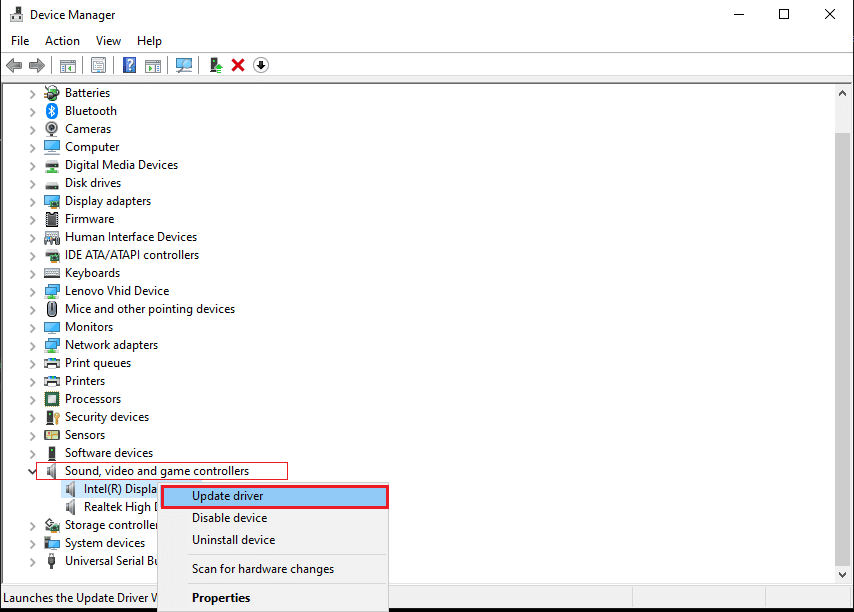Select the Bluetooth category icon
Viewport: 854px width, 612px height.
tap(52, 111)
